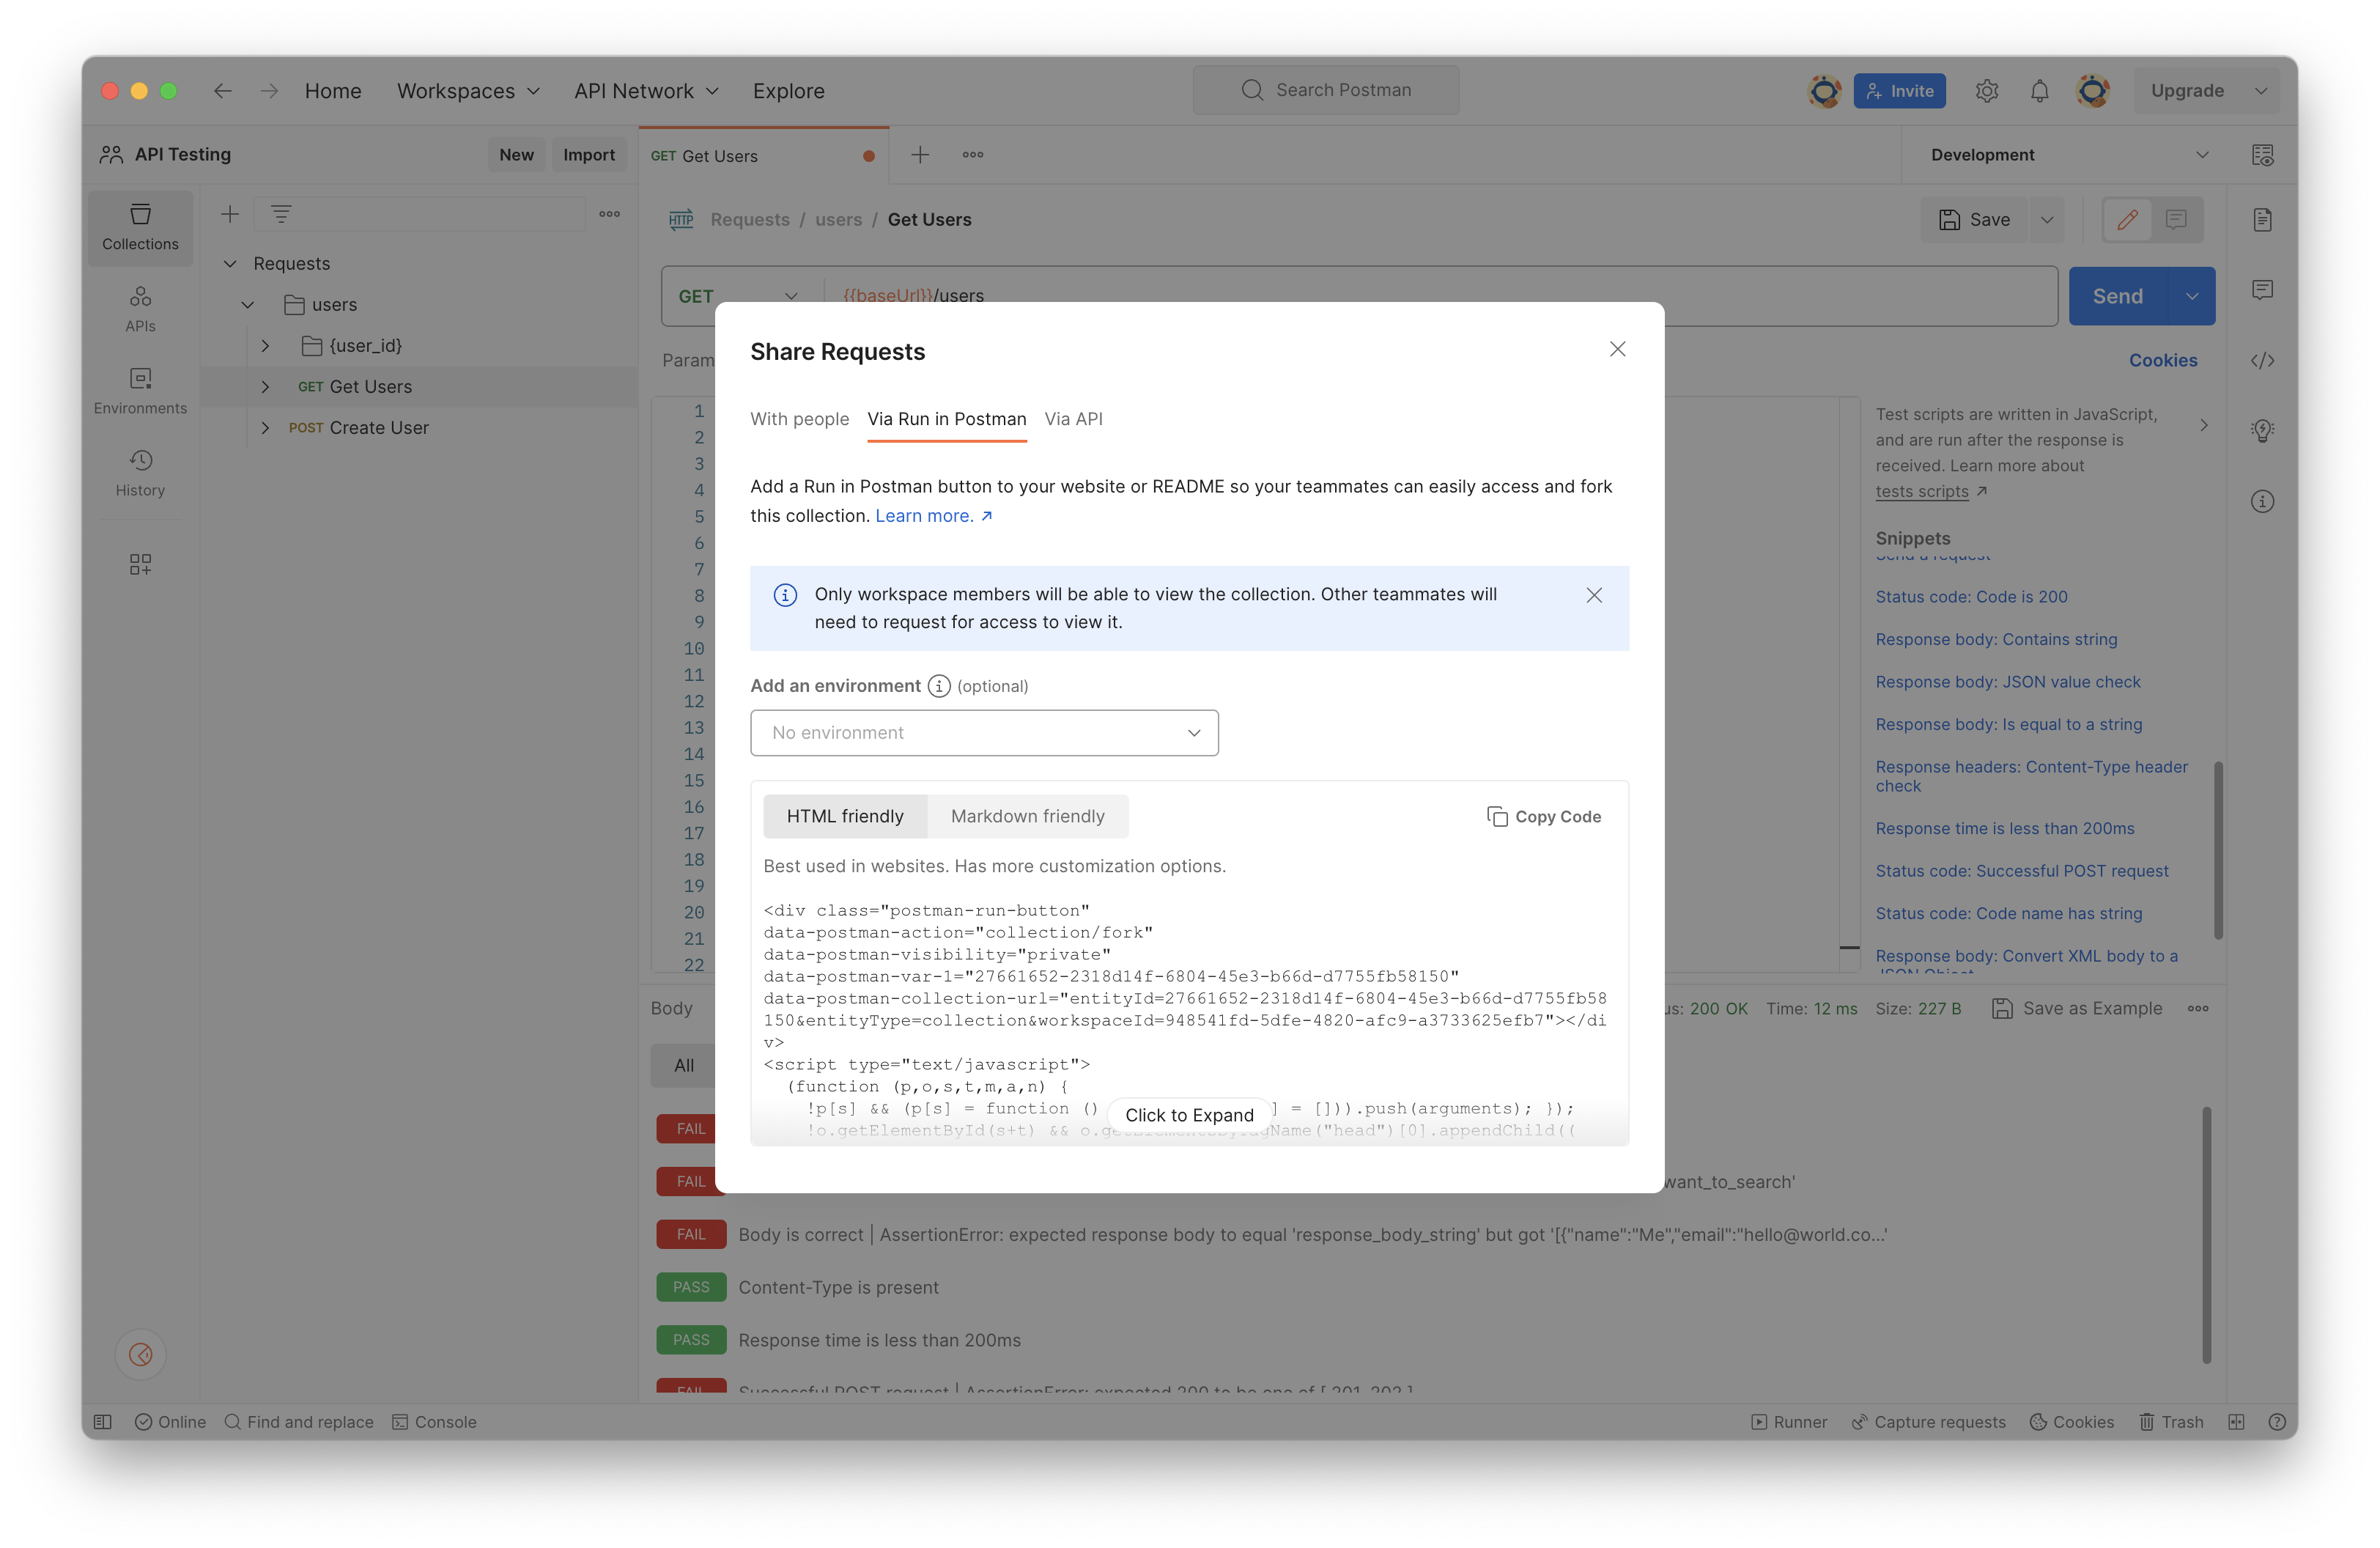The image size is (2380, 1548).
Task: Switch to the Via API tab
Action: coord(1073,419)
